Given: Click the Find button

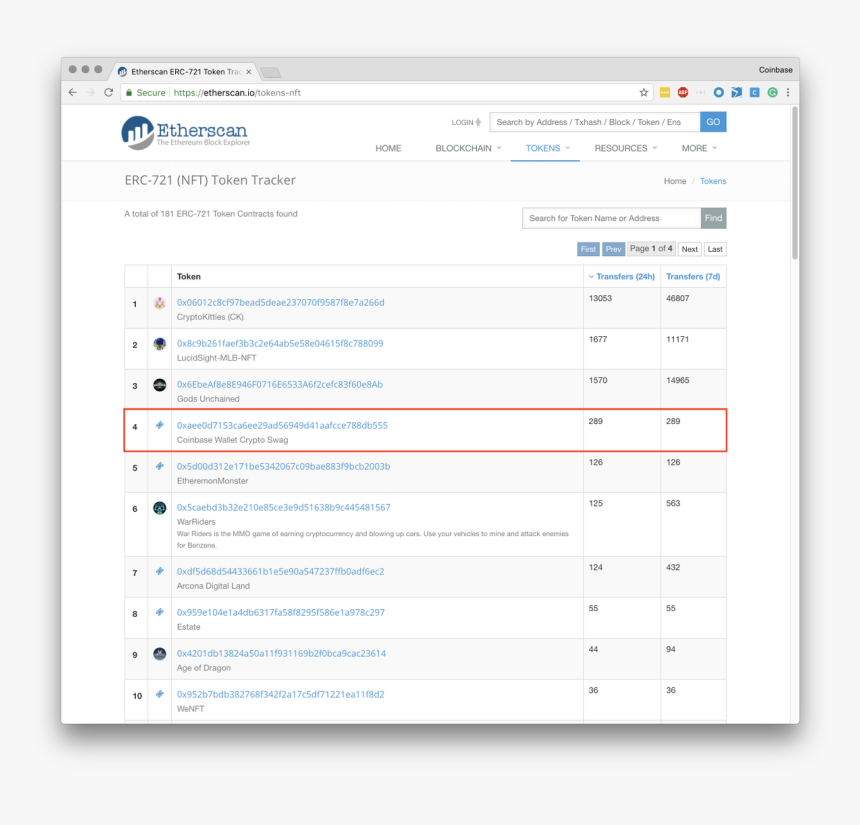Looking at the screenshot, I should pyautogui.click(x=714, y=218).
